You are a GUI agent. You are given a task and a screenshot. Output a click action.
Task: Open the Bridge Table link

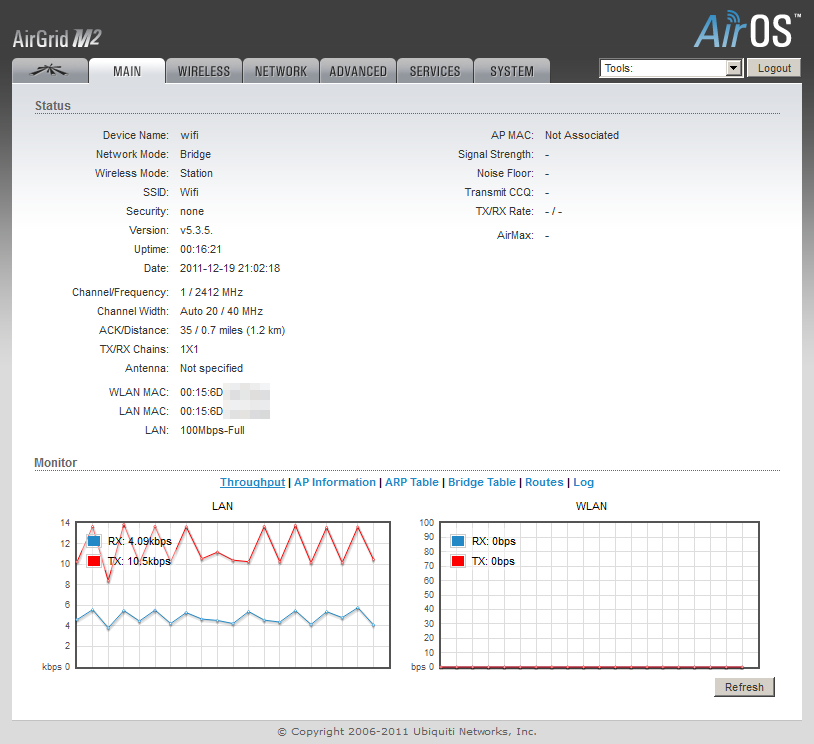coord(482,482)
